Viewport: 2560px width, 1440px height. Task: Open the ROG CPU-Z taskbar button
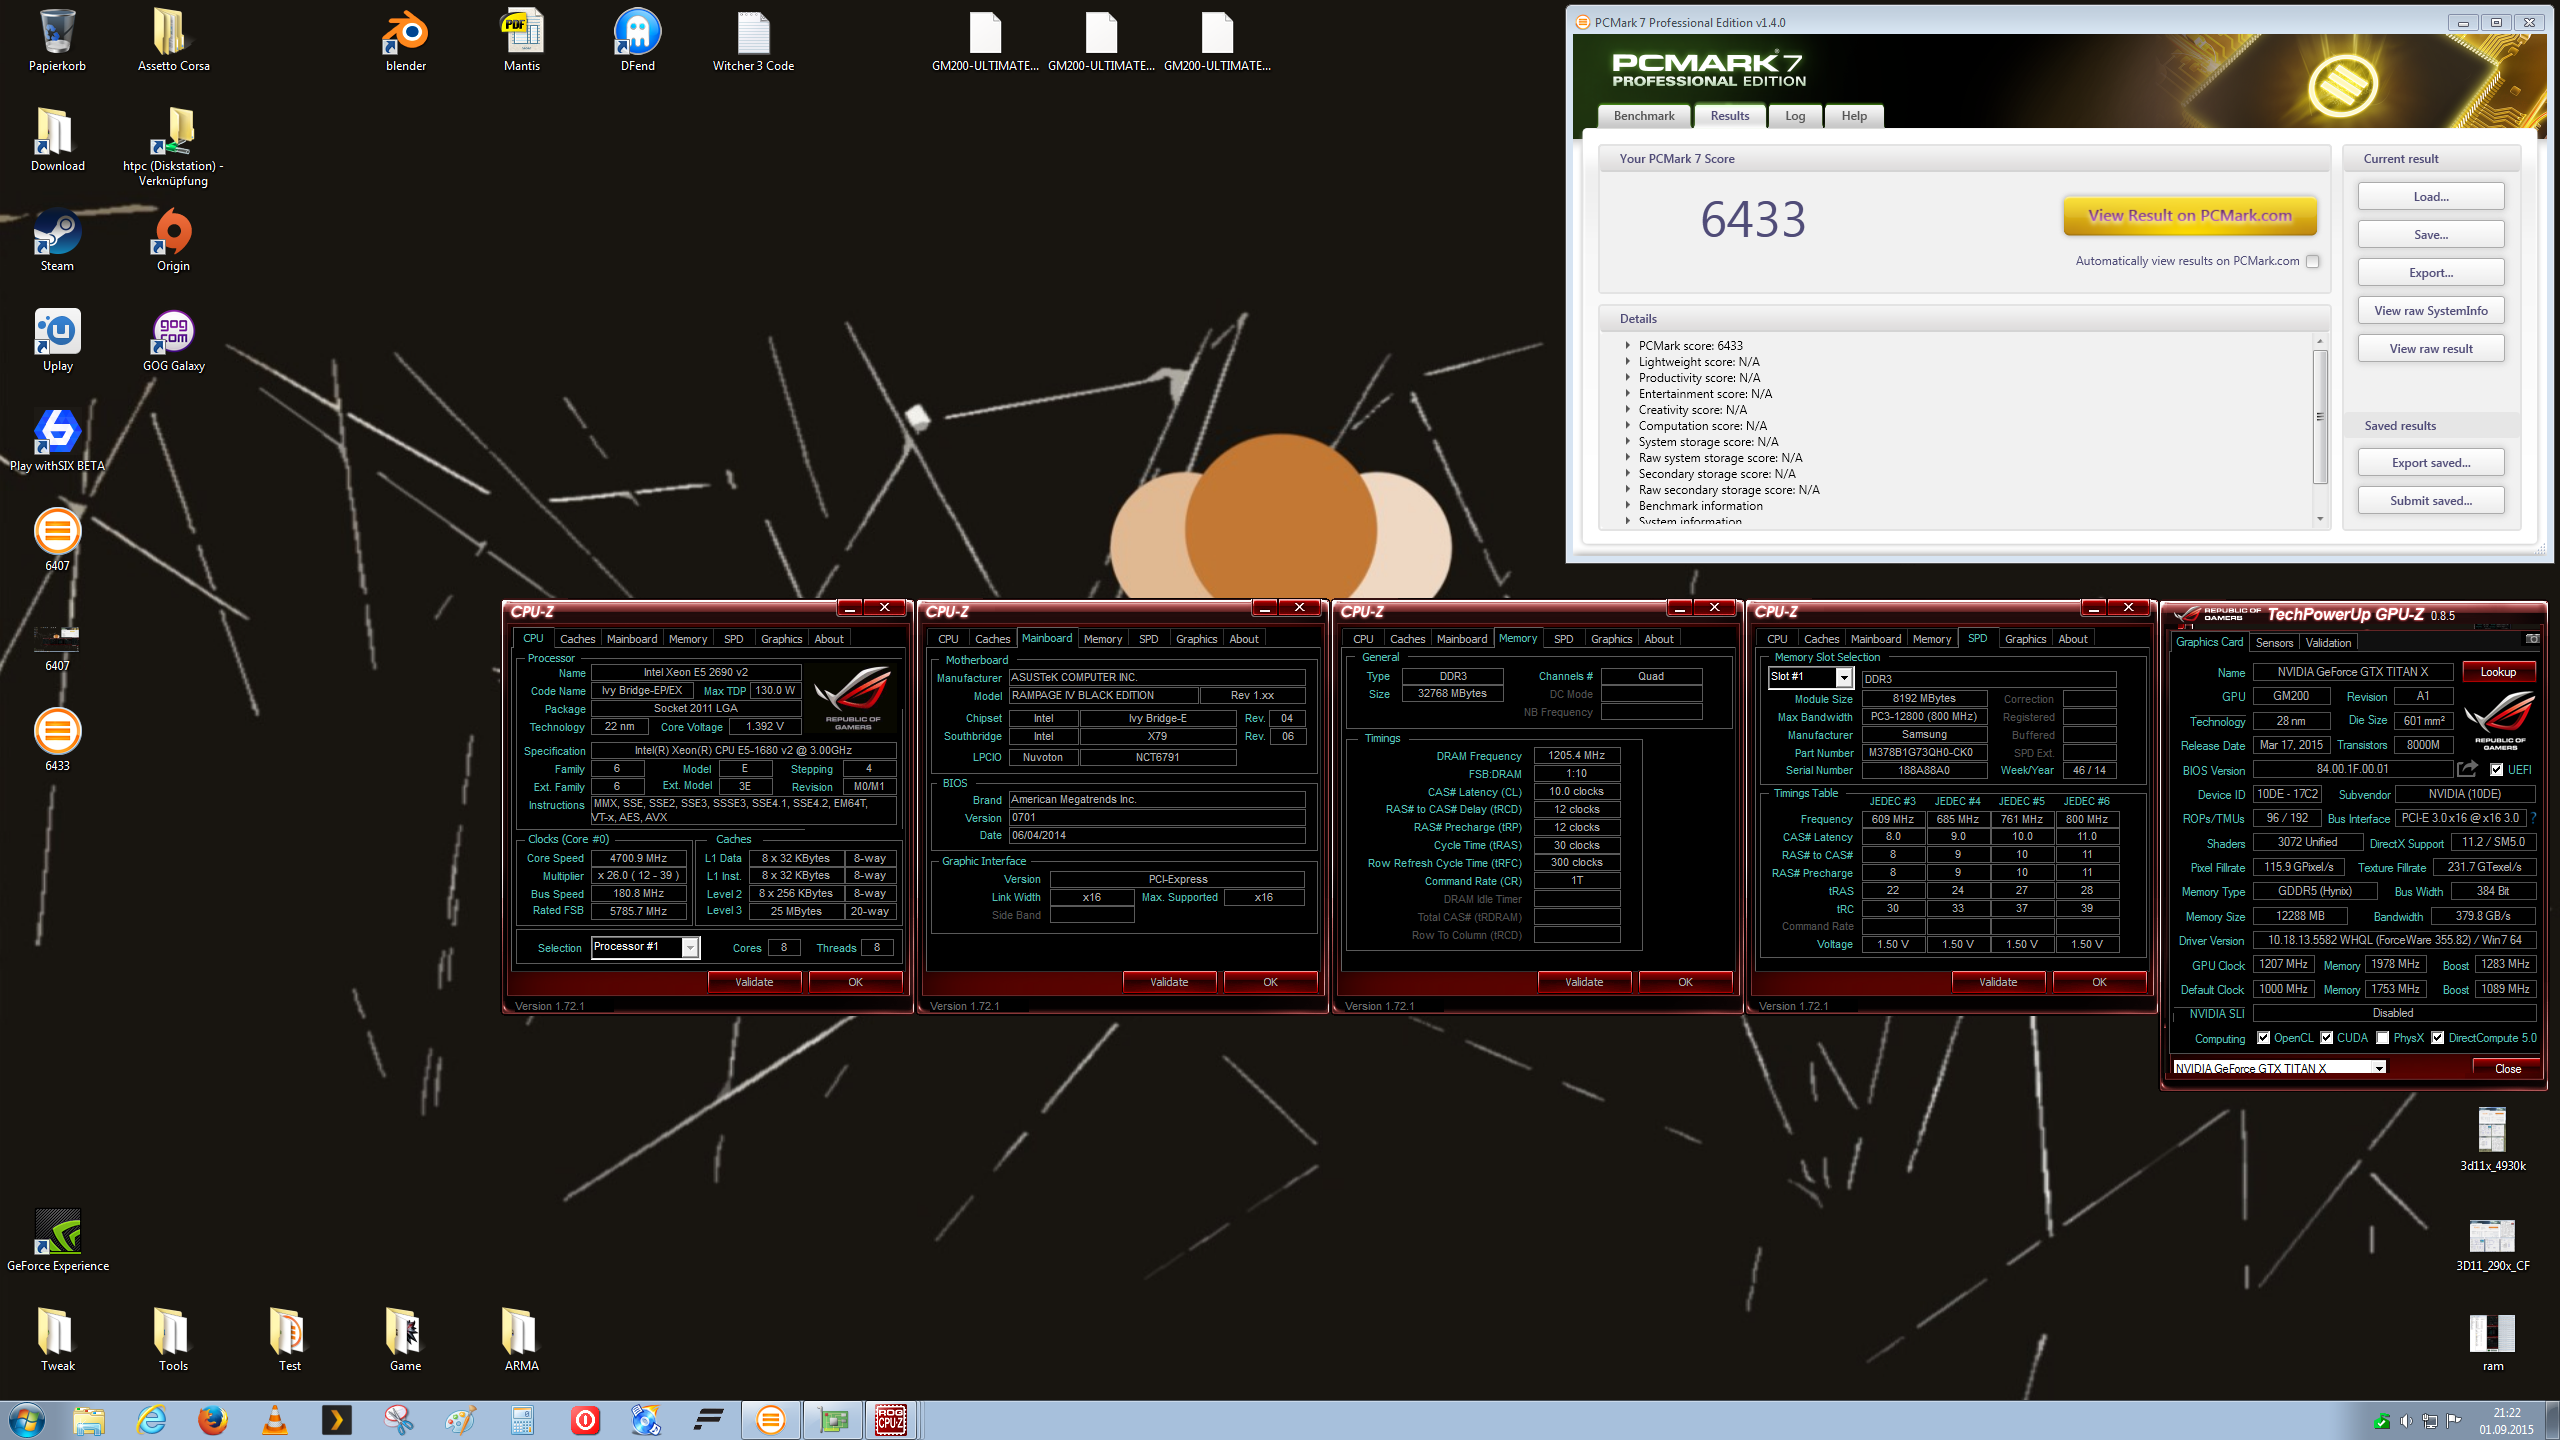891,1420
